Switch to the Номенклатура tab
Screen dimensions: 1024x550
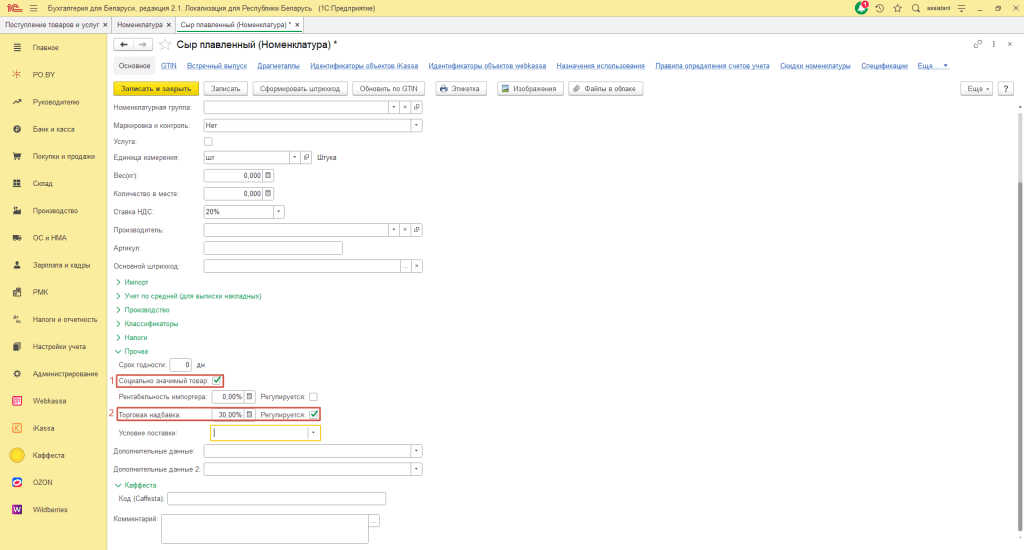coord(140,25)
